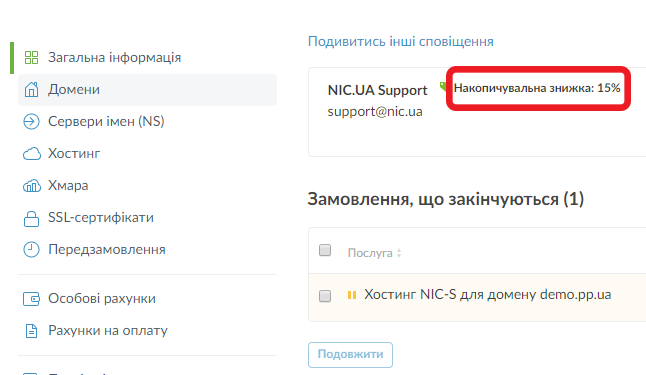Click the Подовжити button
This screenshot has width=646, height=375.
(350, 354)
